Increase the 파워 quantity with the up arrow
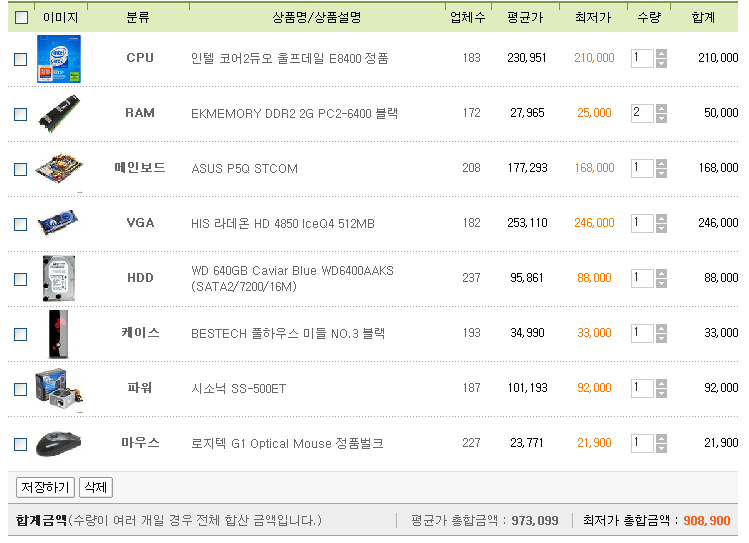This screenshot has height=543, width=749. (661, 383)
